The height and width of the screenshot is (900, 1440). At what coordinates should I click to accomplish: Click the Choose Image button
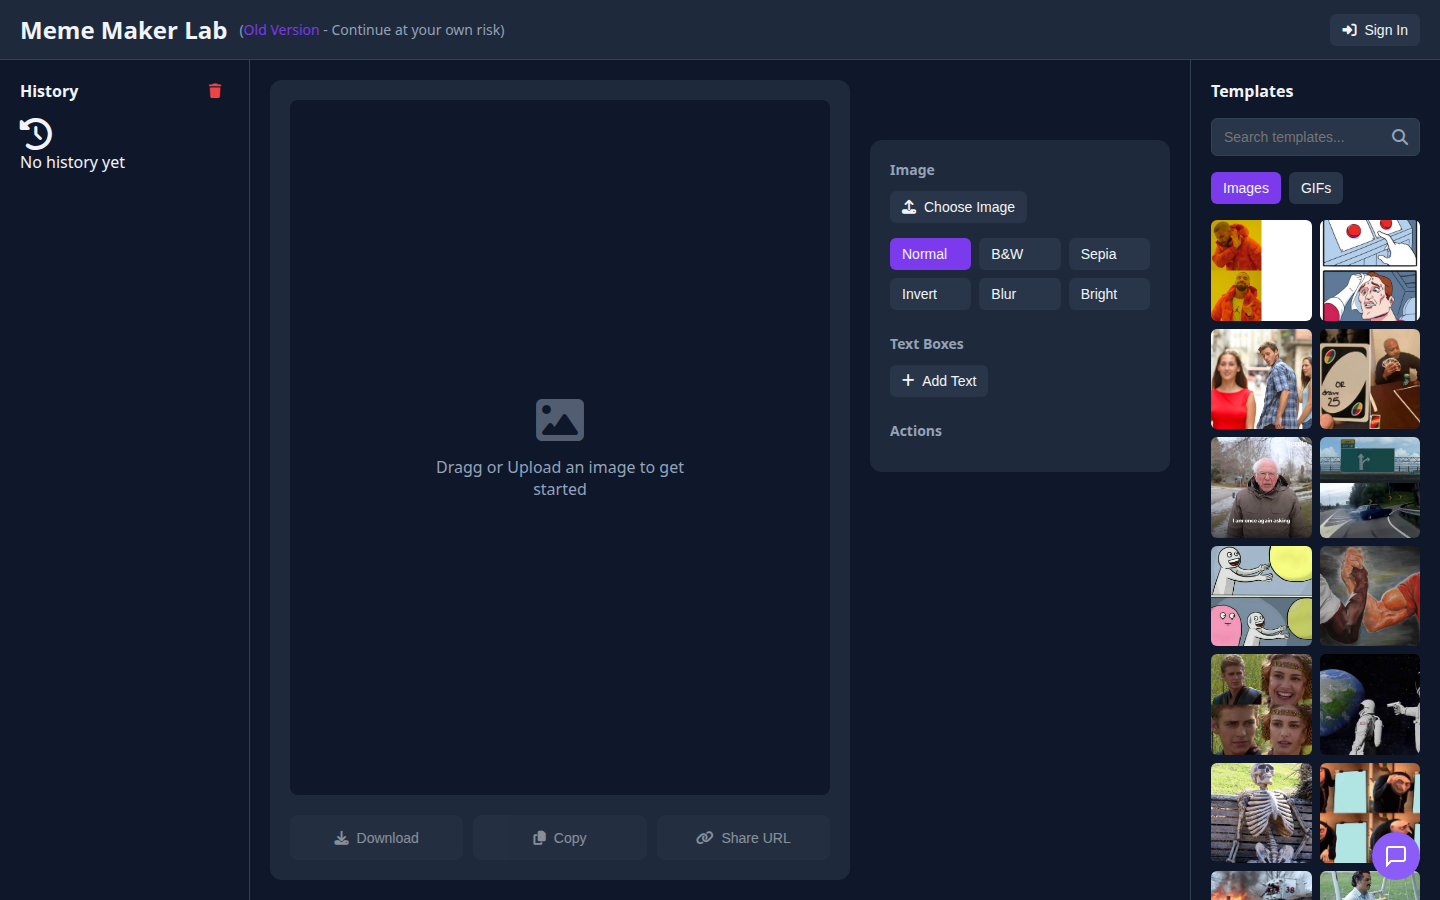[958, 207]
